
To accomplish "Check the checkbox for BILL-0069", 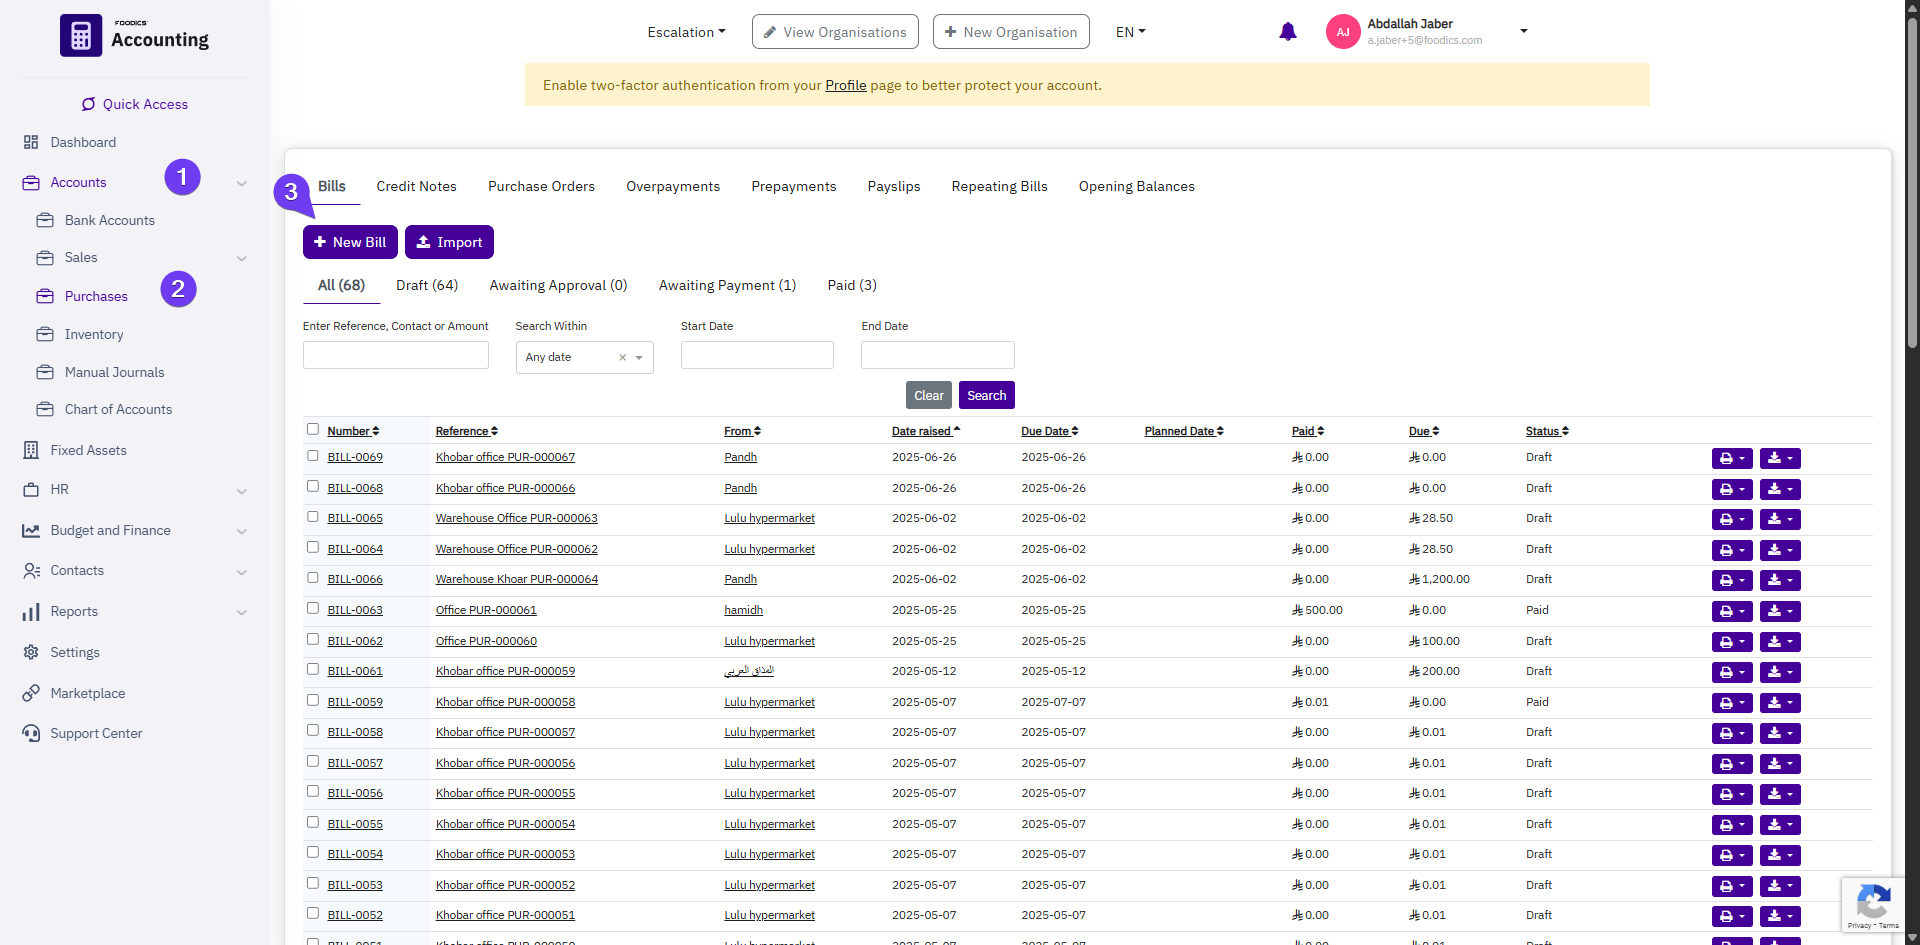I will pyautogui.click(x=311, y=456).
